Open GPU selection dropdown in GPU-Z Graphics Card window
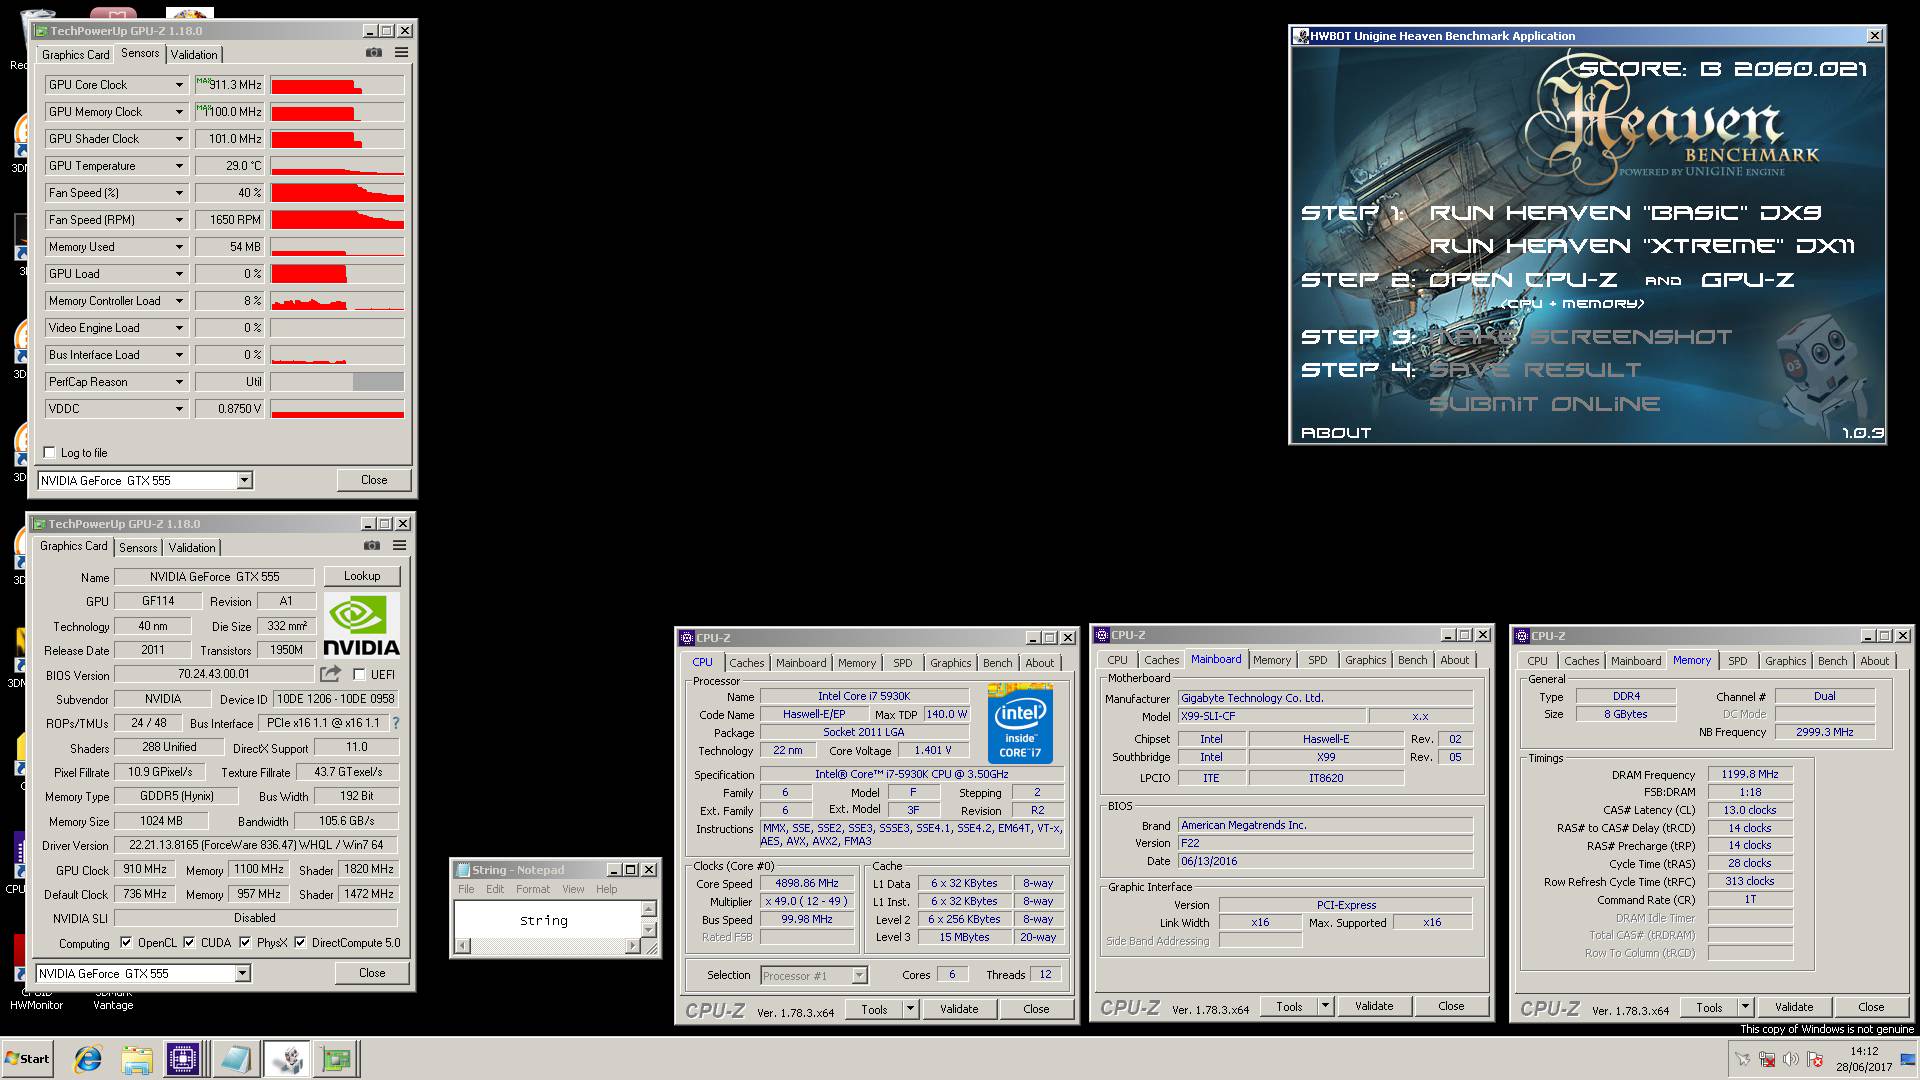1920x1080 pixels. pyautogui.click(x=242, y=974)
